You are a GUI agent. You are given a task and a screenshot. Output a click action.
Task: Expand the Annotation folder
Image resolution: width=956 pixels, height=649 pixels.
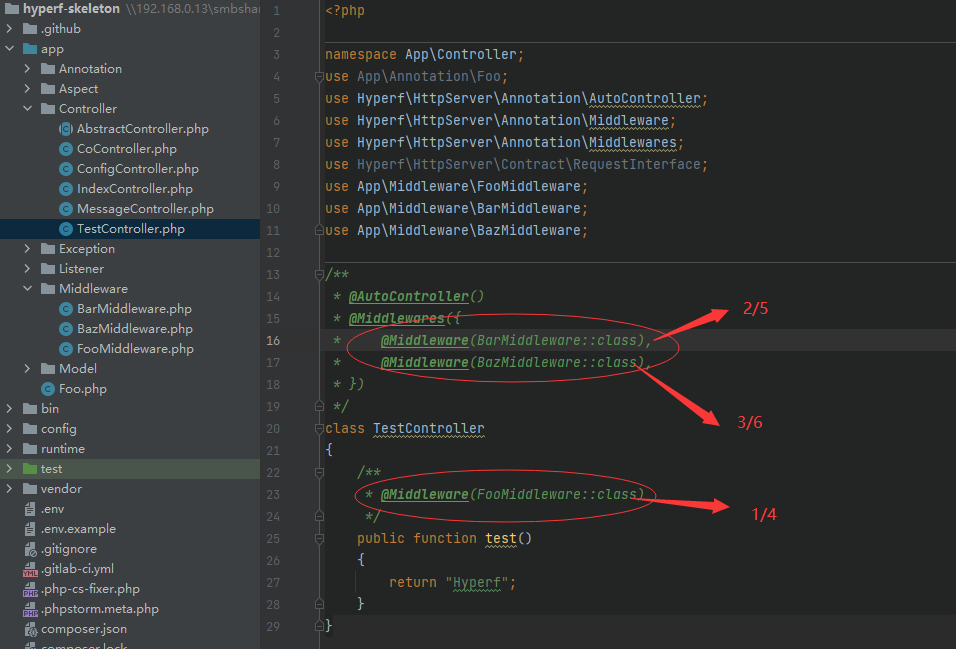tap(28, 69)
